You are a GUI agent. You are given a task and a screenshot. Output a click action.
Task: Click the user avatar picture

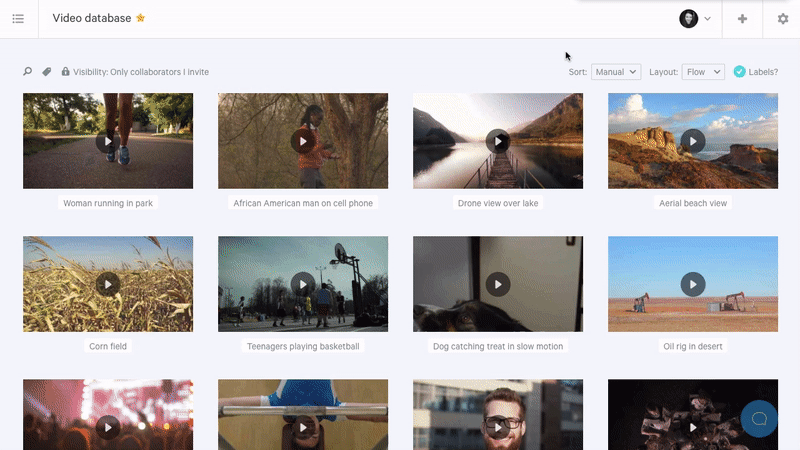coord(688,19)
